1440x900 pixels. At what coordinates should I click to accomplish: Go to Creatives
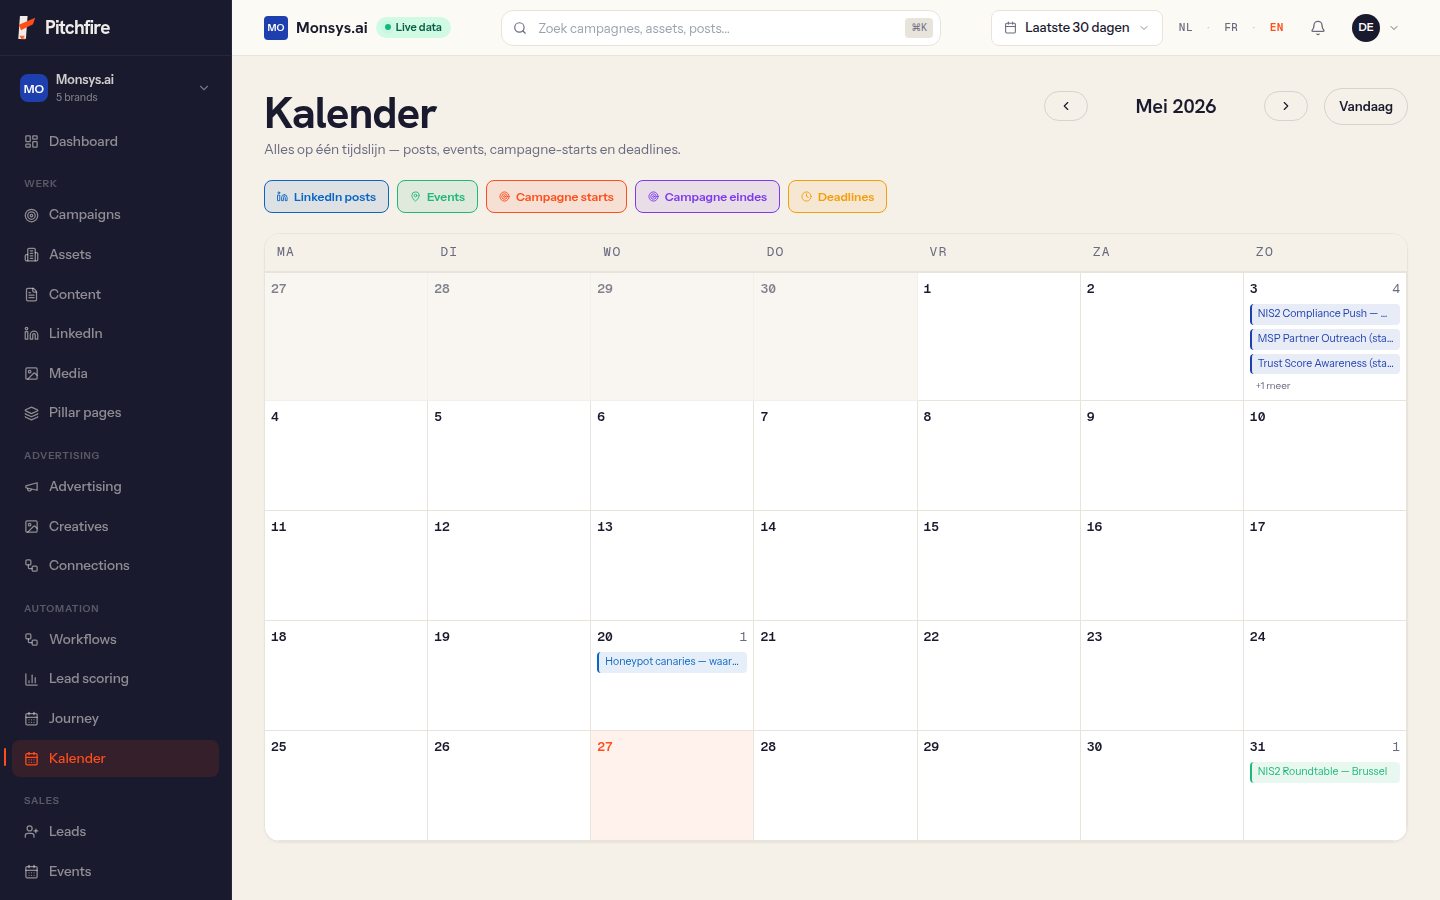116,526
